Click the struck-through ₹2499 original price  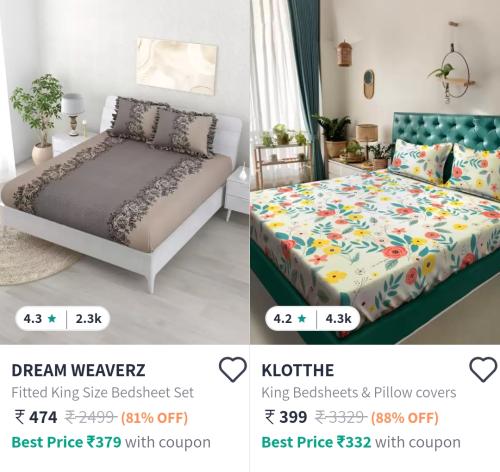click(x=91, y=417)
